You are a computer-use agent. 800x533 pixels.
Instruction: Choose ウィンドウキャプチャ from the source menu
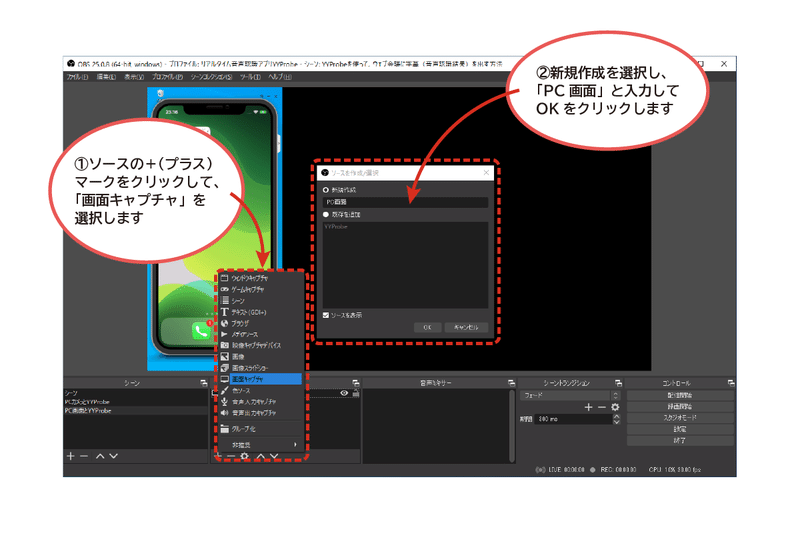pyautogui.click(x=260, y=278)
